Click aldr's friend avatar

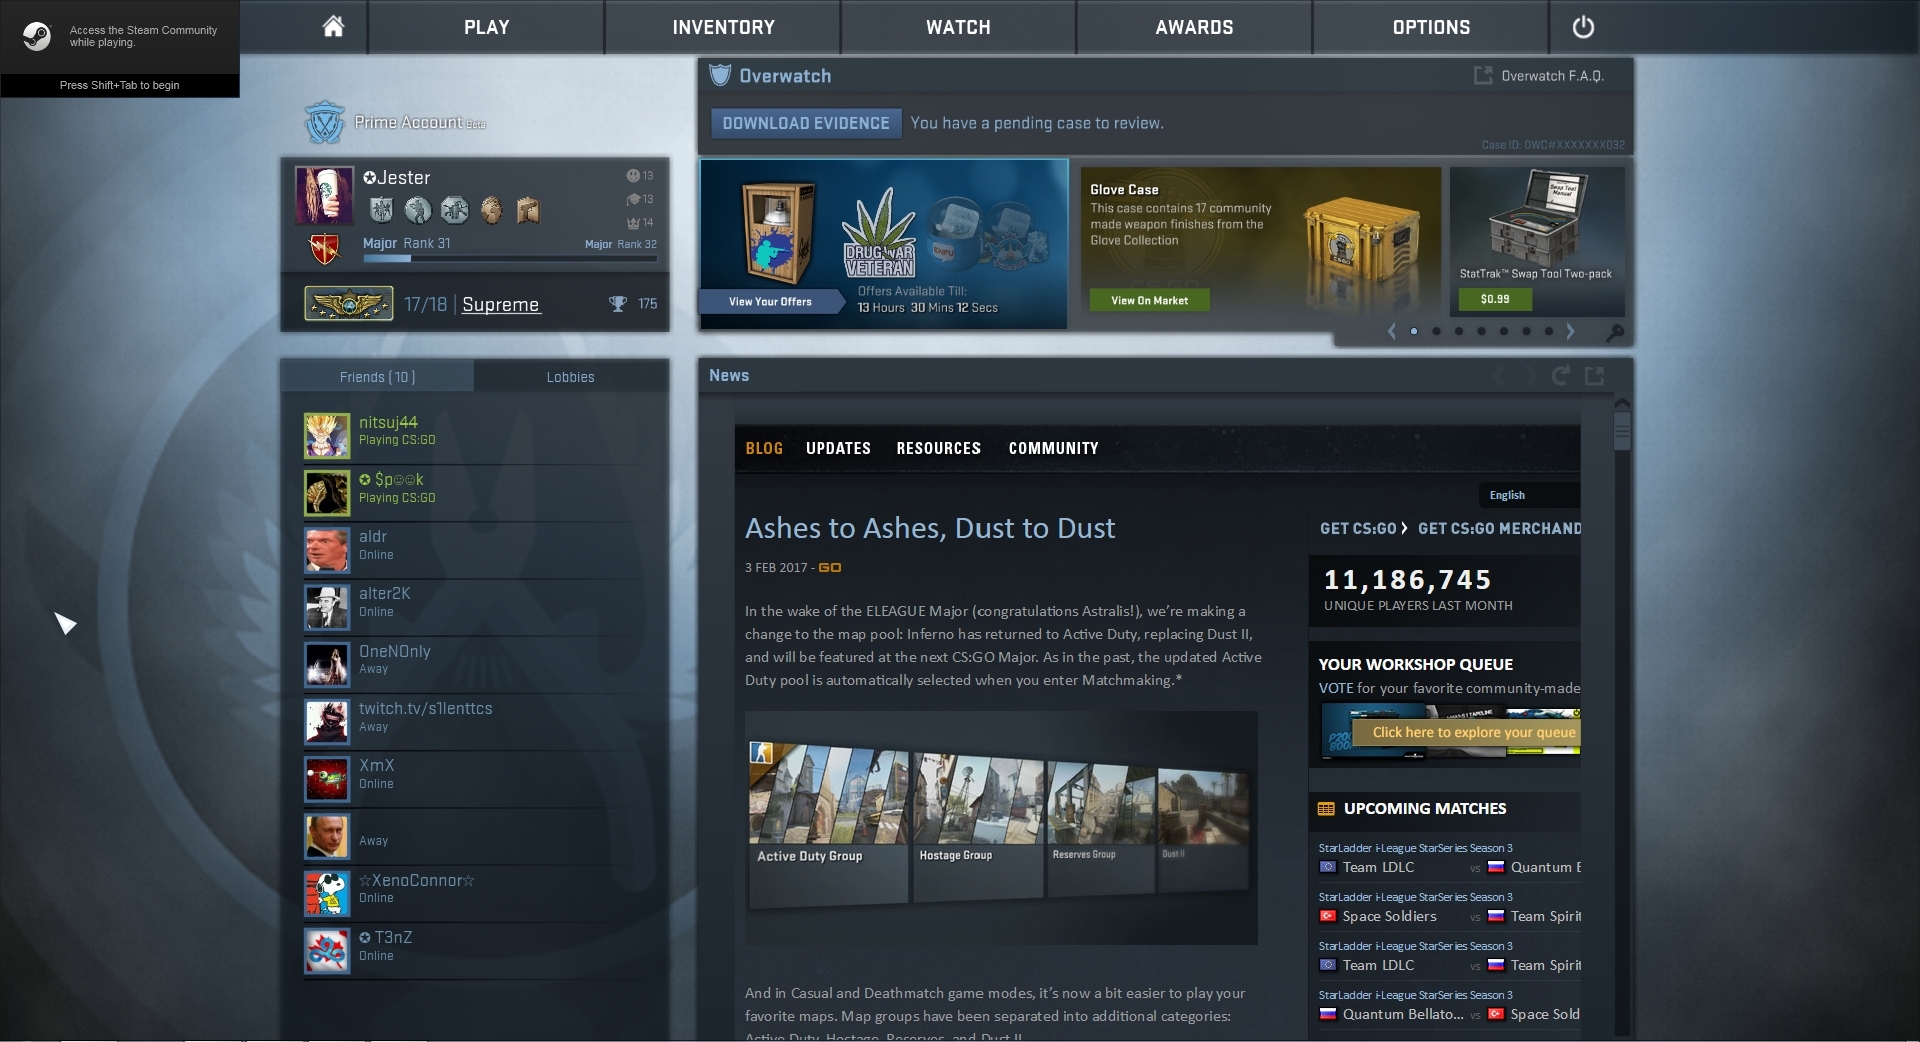click(x=327, y=550)
